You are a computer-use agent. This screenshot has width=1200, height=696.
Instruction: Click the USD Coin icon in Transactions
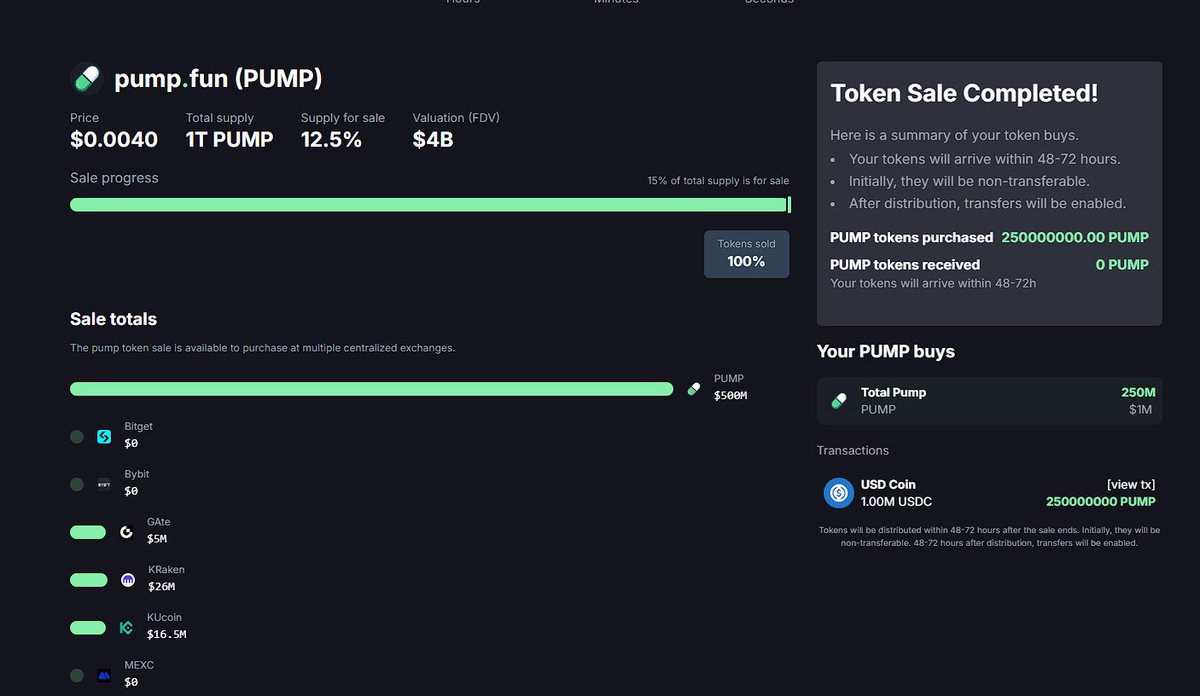838,492
